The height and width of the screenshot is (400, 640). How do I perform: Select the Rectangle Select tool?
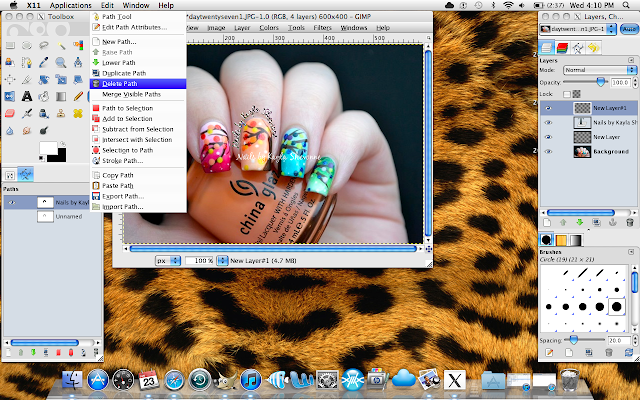click(x=10, y=45)
